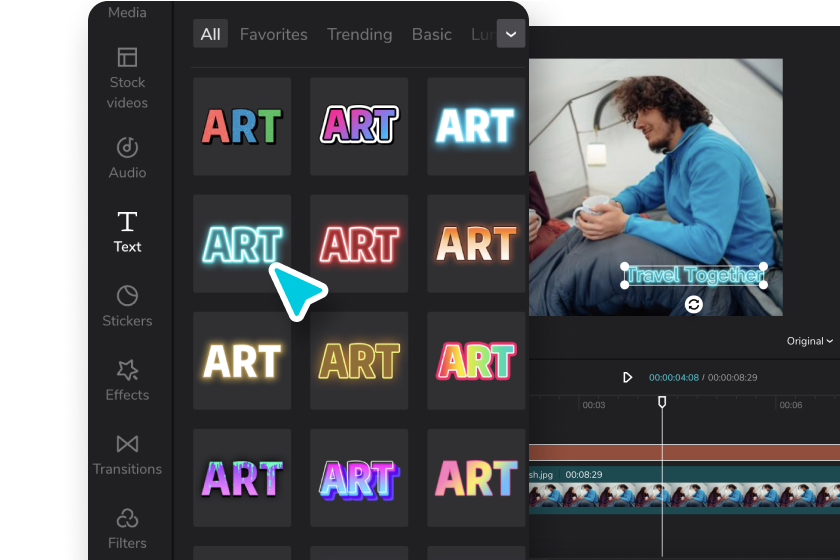The width and height of the screenshot is (840, 560).
Task: Apply the blue glow solid ART style
Action: [476, 126]
